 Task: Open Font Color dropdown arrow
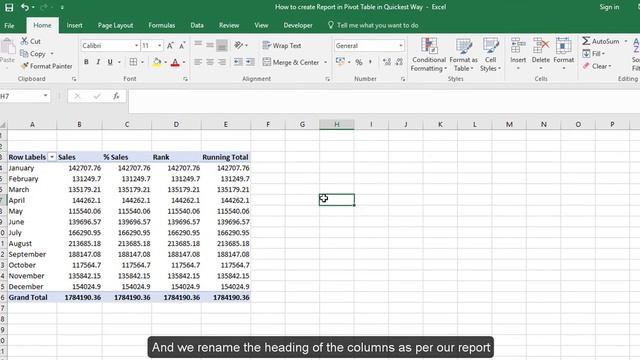184,62
